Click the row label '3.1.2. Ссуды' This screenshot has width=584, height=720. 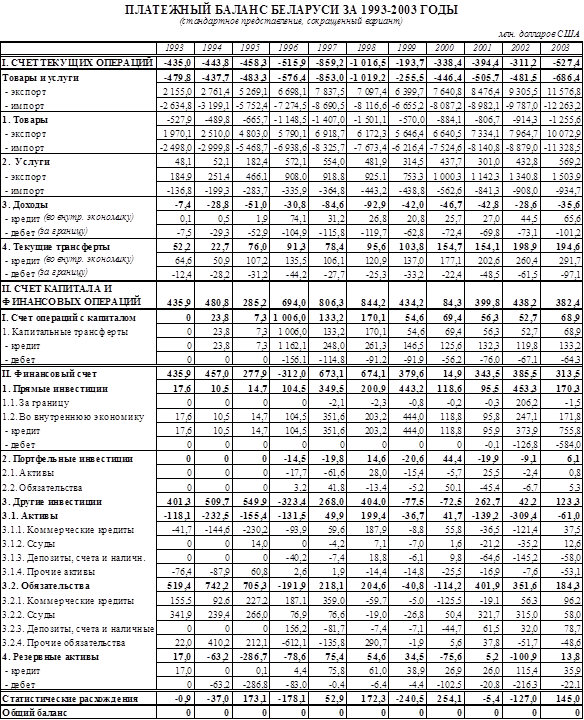(28, 544)
